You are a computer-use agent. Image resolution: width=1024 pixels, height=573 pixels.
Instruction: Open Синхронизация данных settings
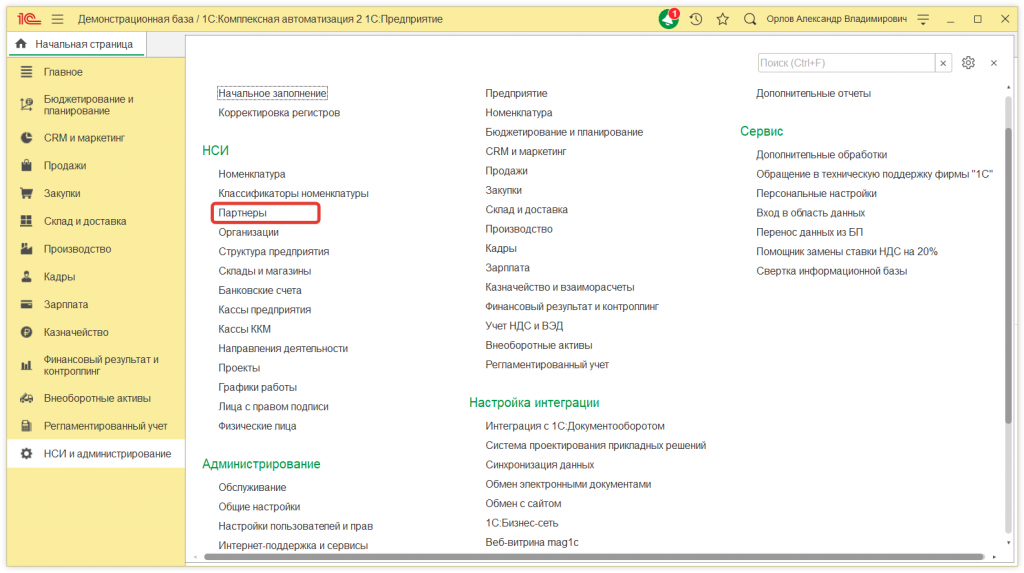[539, 465]
